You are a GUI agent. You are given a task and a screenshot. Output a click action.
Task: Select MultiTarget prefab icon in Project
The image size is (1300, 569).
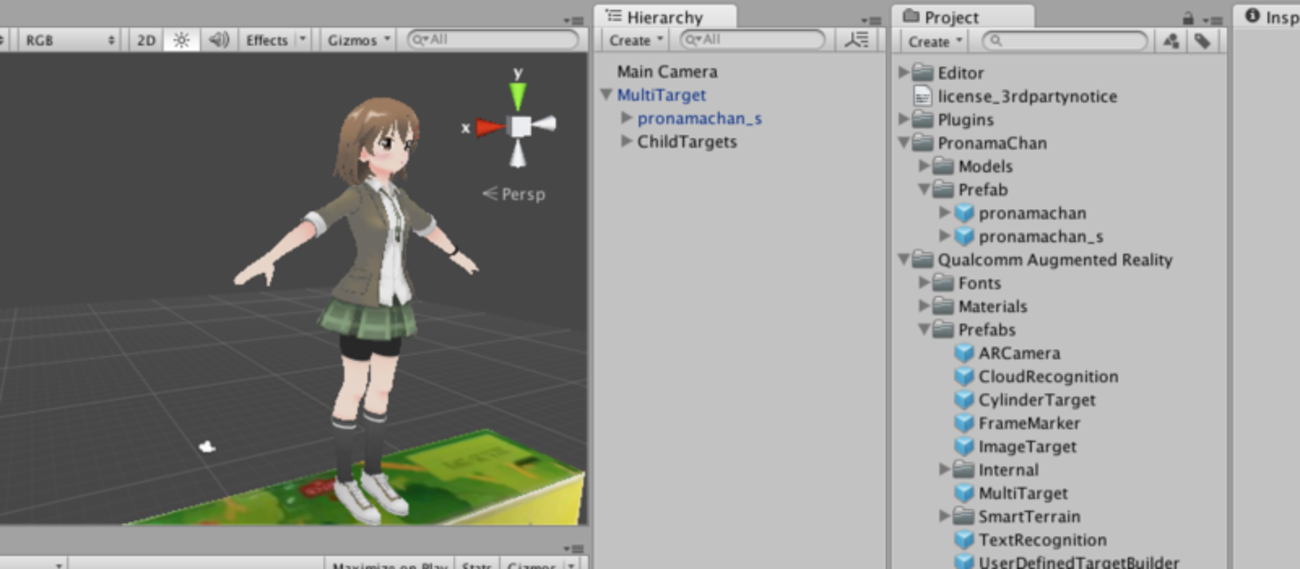[x=964, y=493]
